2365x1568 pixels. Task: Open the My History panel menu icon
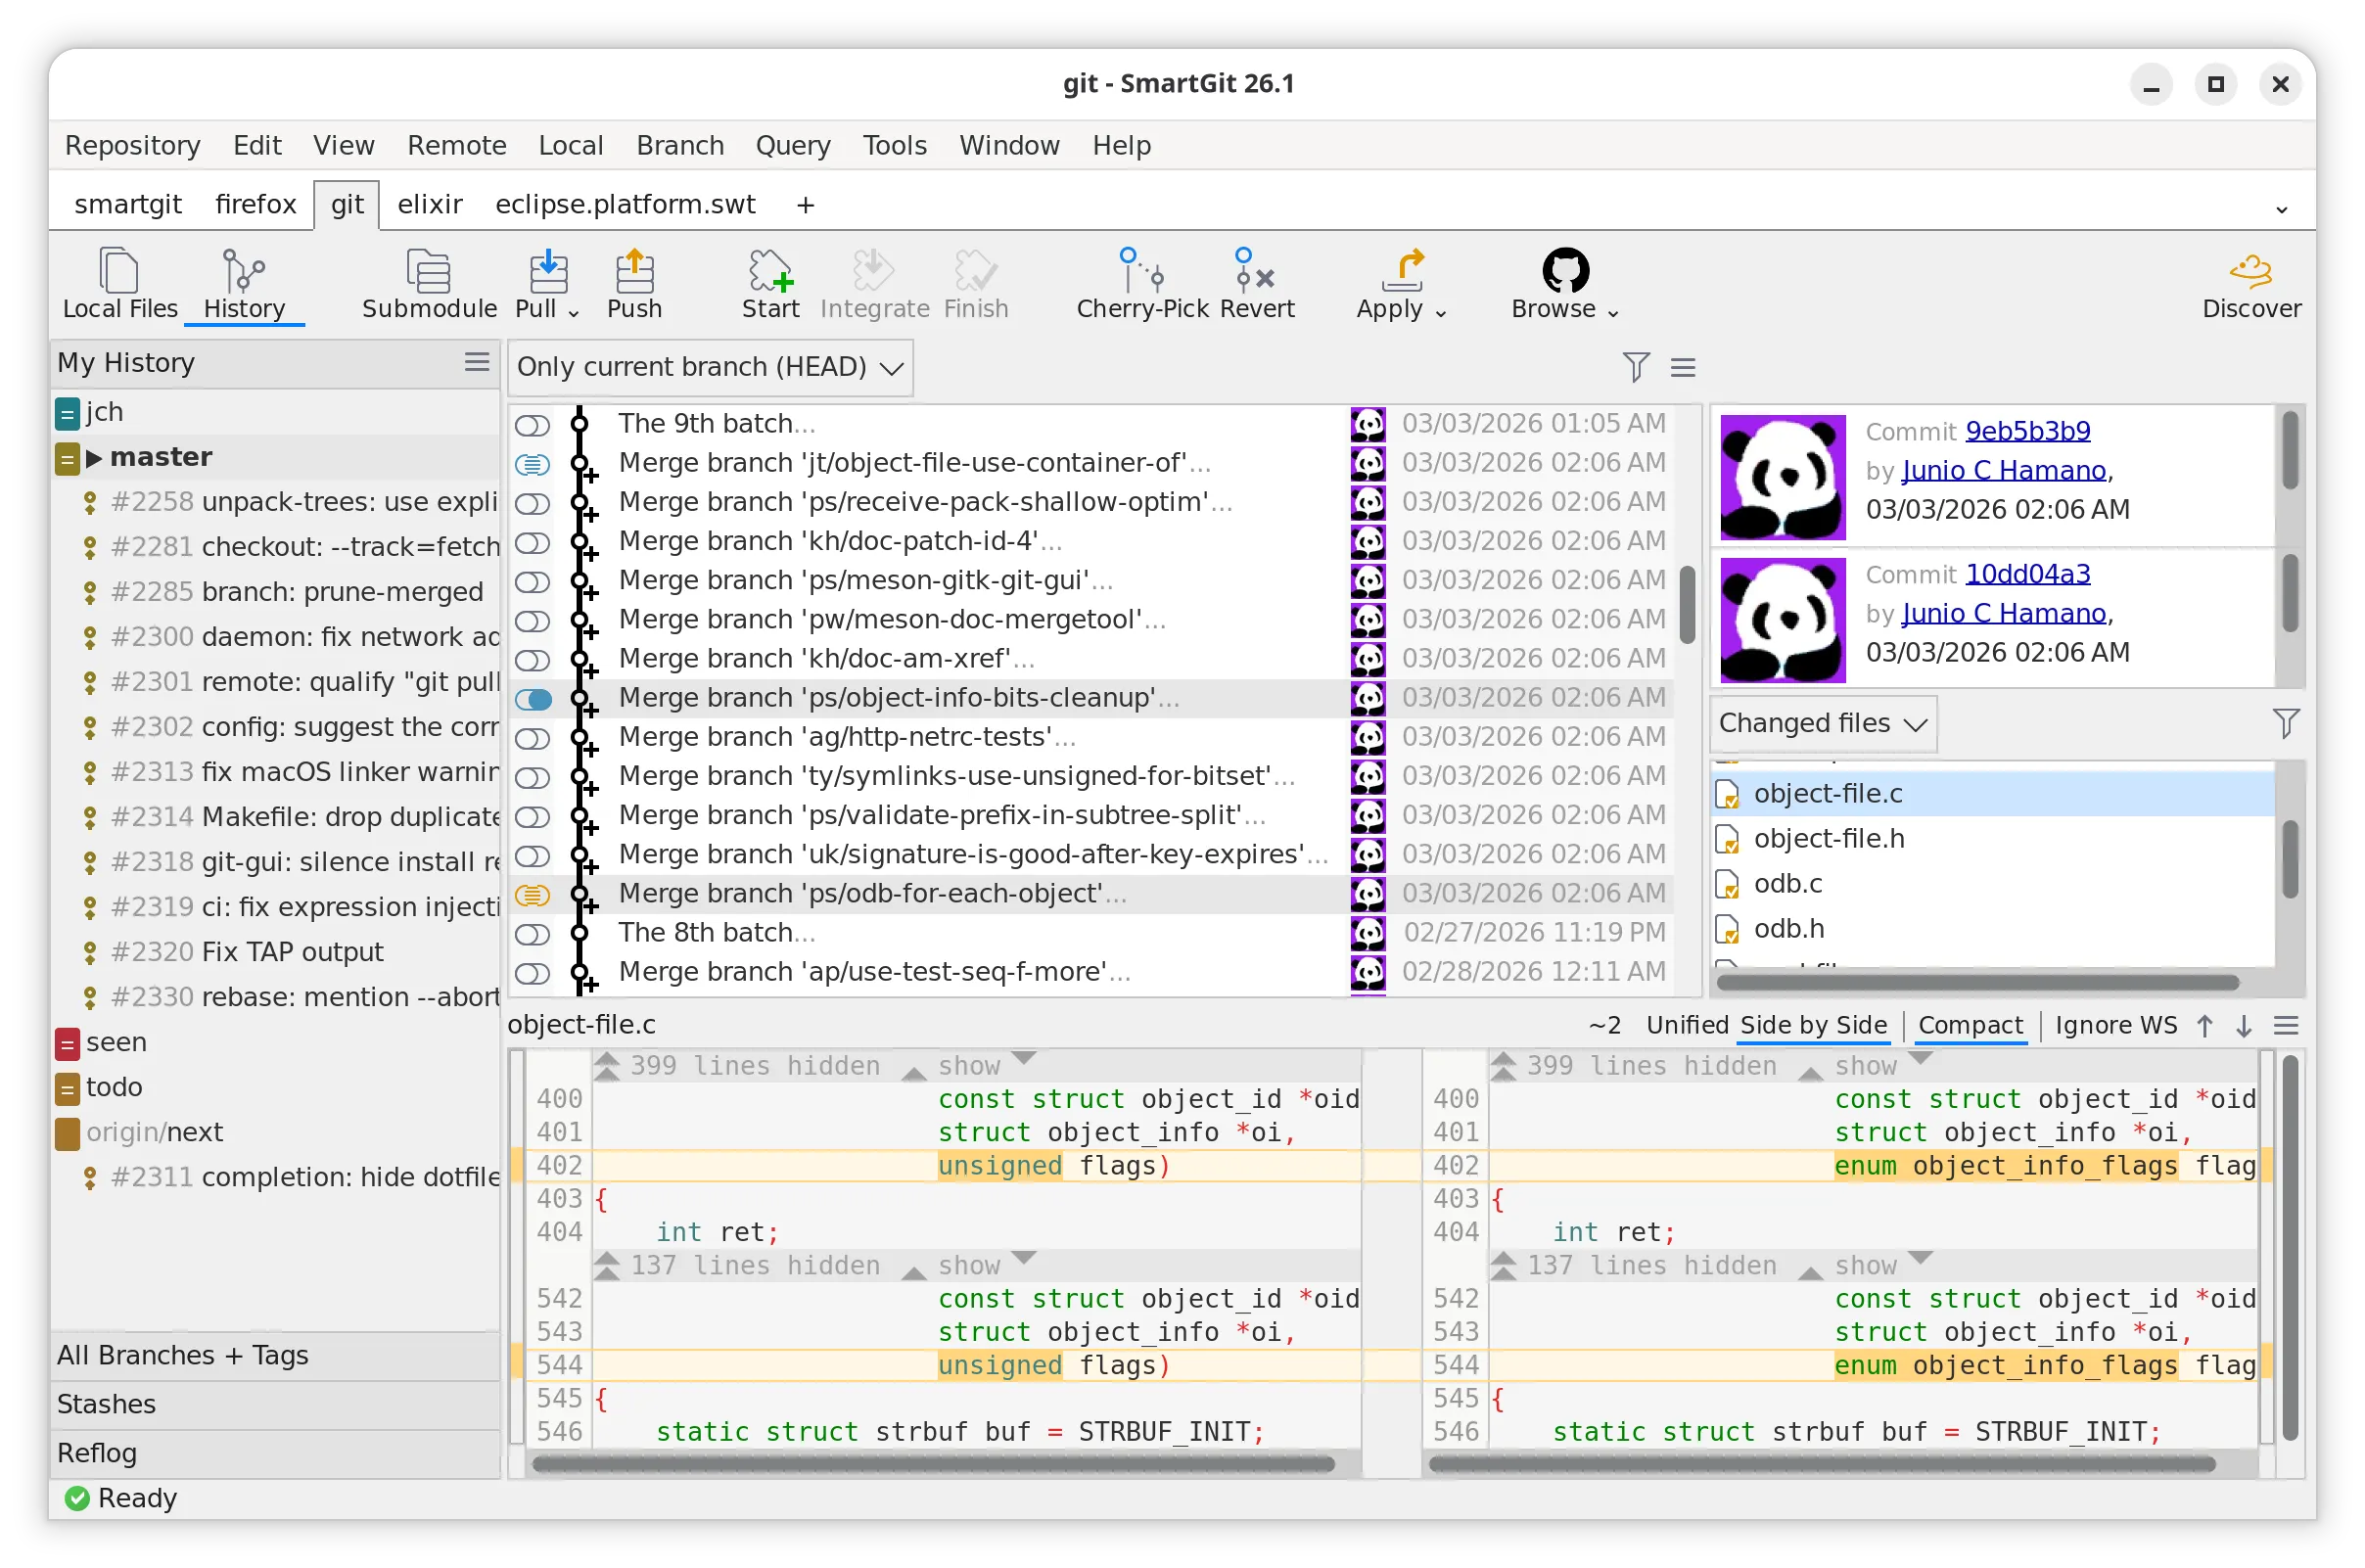[x=477, y=362]
